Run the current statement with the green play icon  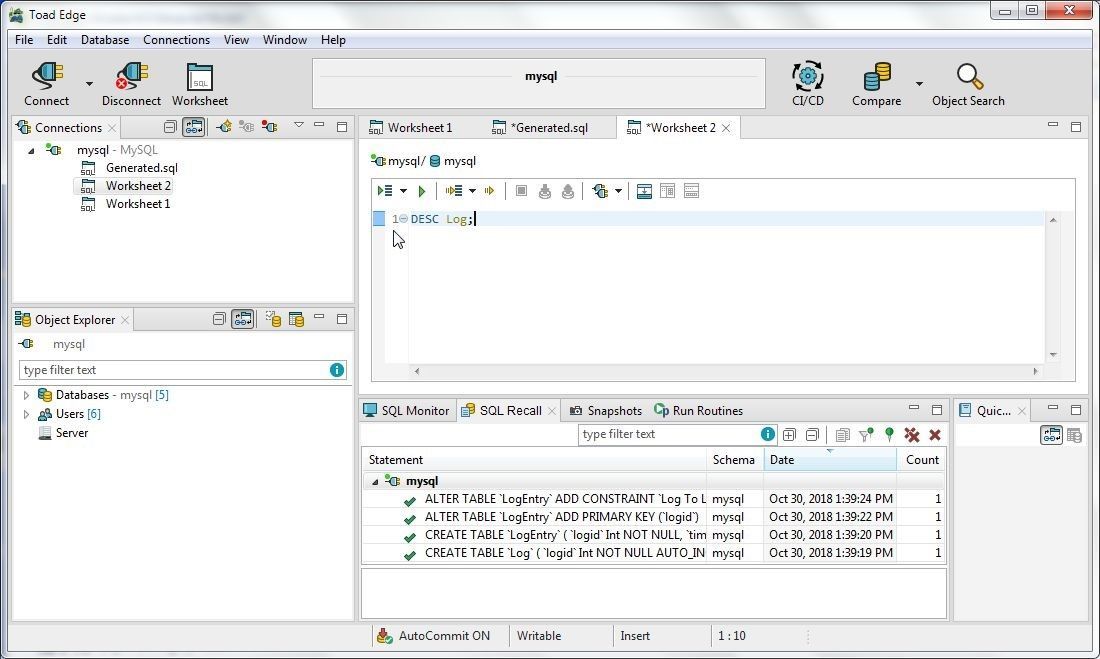[422, 191]
